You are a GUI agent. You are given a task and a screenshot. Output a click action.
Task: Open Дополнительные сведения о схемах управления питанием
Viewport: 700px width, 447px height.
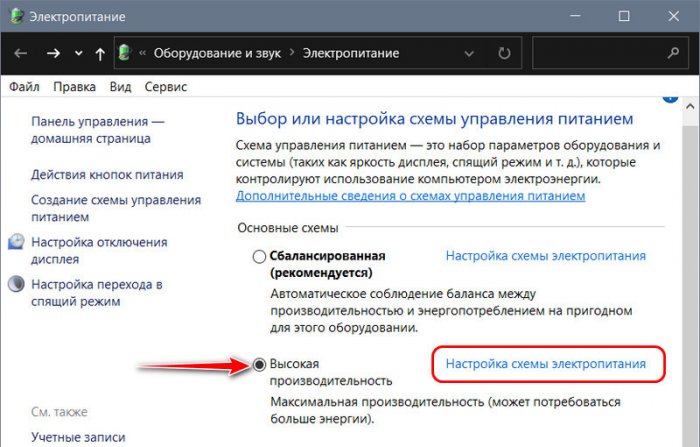pos(410,196)
